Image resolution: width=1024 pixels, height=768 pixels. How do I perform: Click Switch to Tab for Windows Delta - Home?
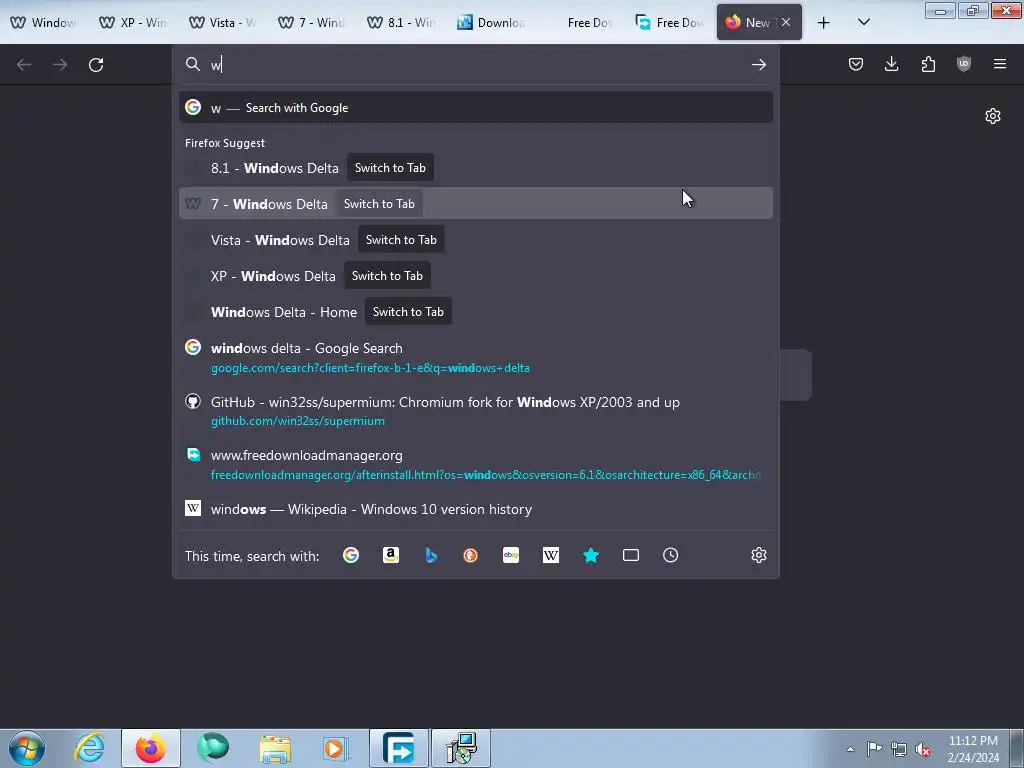pyautogui.click(x=408, y=312)
